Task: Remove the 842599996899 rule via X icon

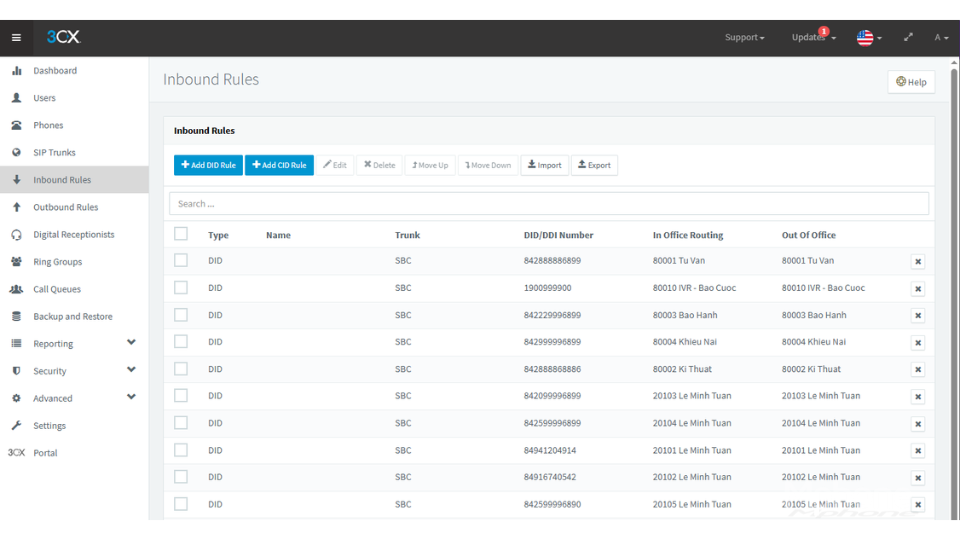Action: tap(918, 424)
